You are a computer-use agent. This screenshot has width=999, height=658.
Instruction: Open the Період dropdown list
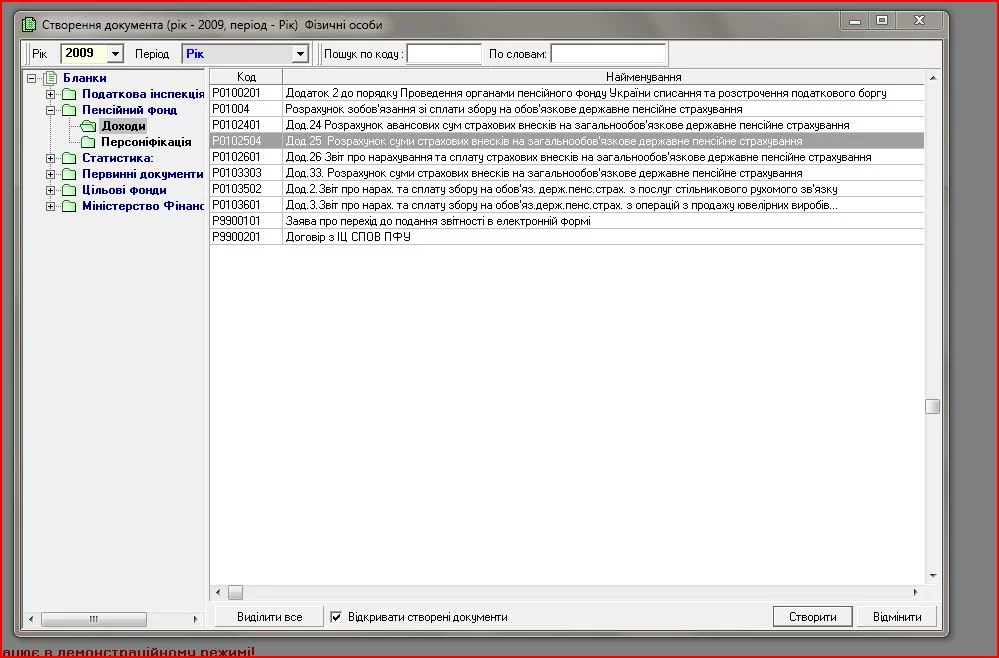click(300, 54)
